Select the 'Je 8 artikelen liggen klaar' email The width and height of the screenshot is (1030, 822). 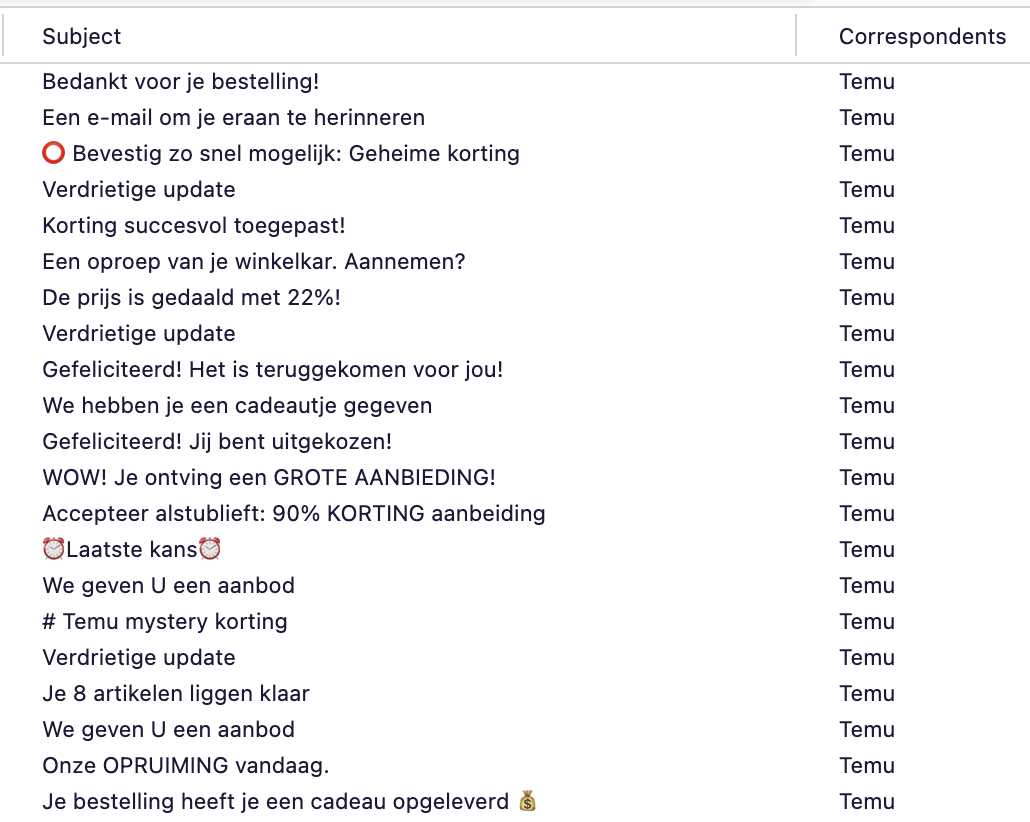point(176,694)
